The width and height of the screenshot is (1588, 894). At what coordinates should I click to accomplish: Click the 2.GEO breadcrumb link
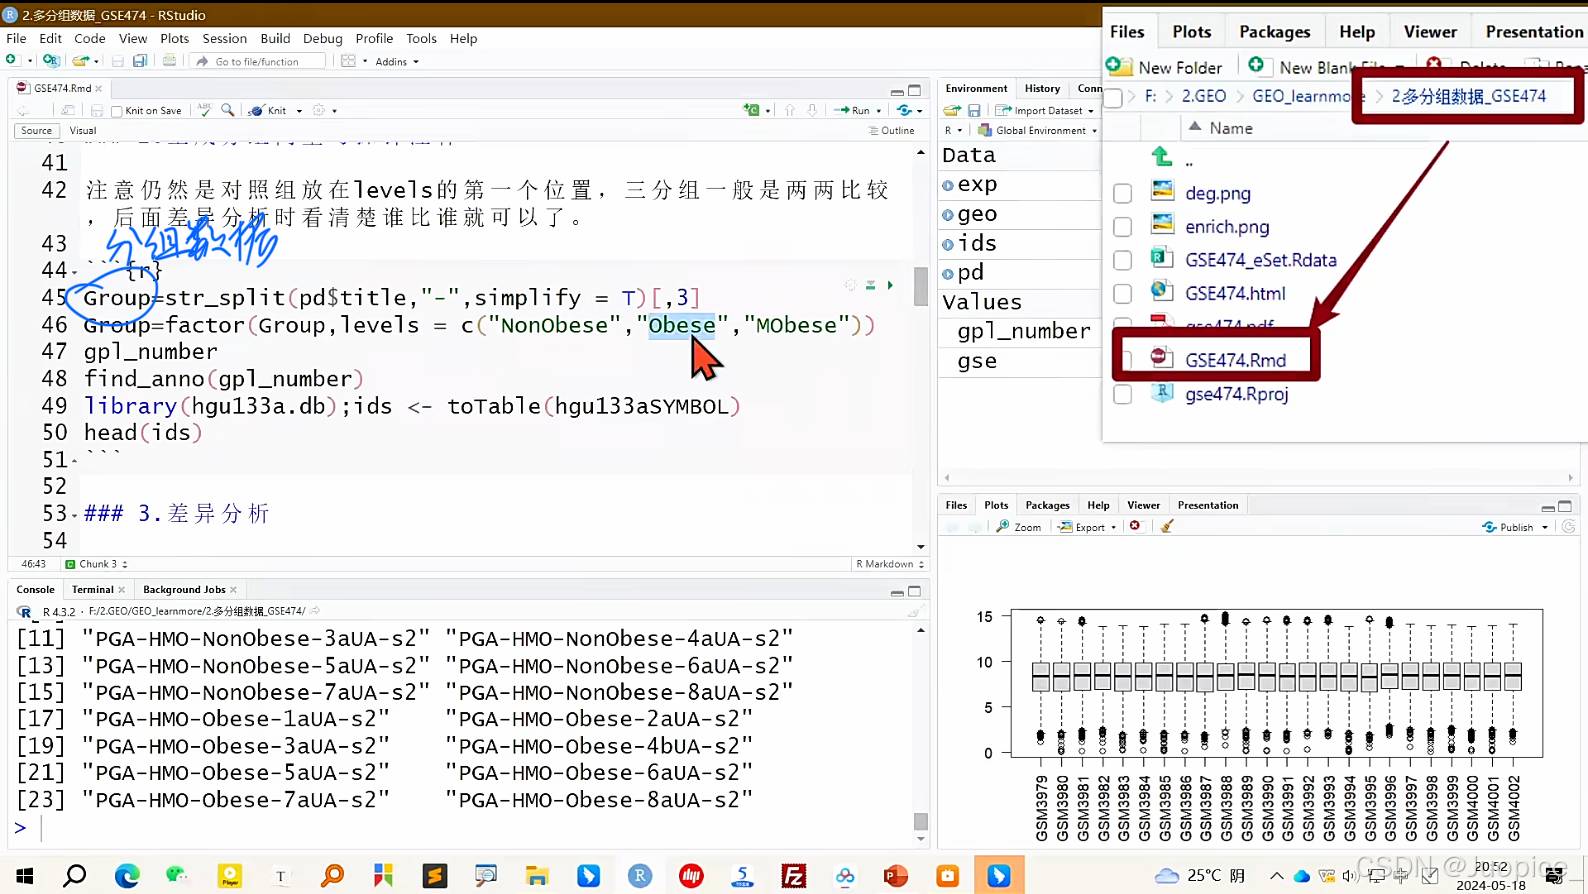[x=1203, y=96]
